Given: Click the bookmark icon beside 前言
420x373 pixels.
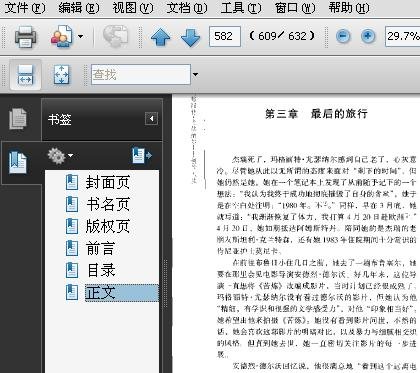Looking at the screenshot, I should tap(72, 248).
